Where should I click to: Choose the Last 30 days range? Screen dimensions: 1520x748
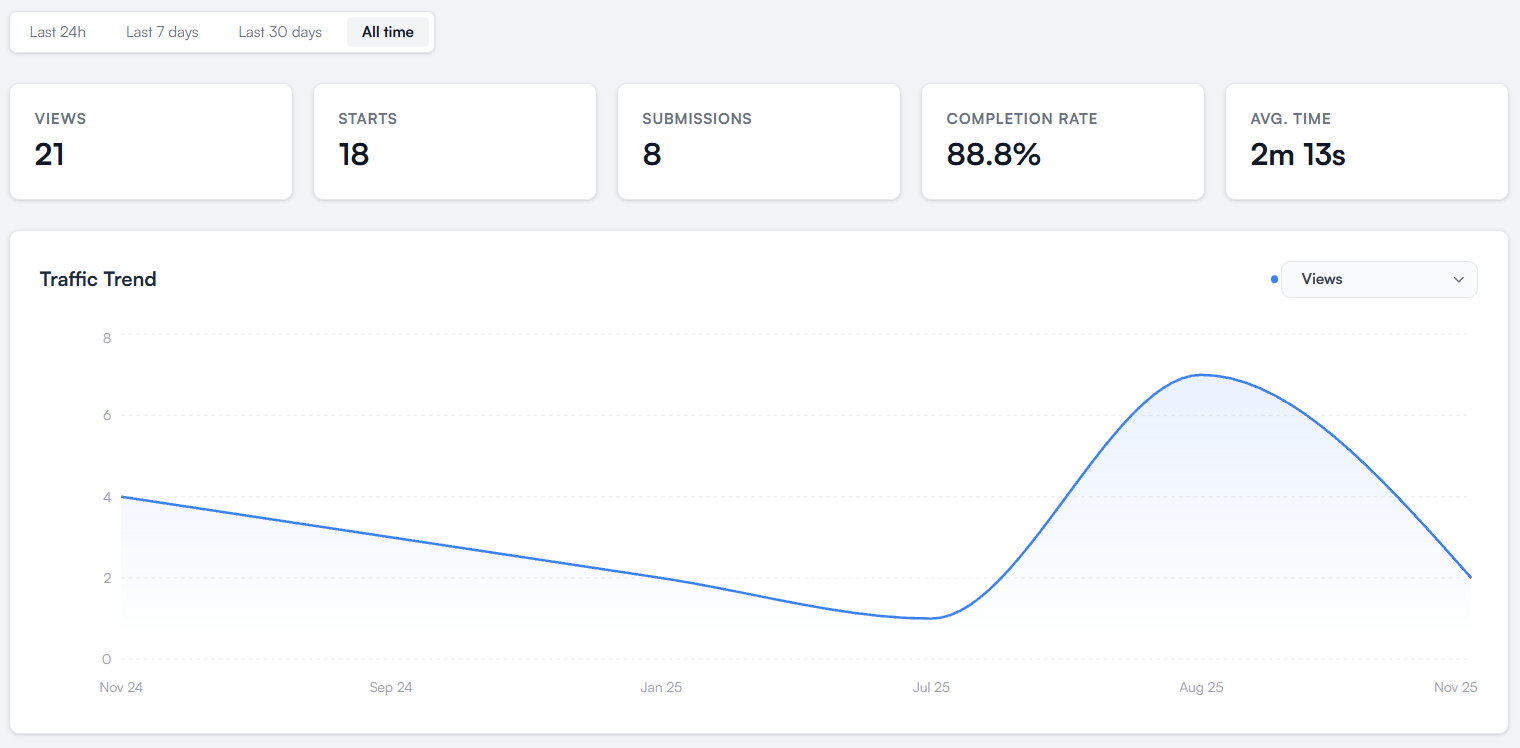pos(280,32)
